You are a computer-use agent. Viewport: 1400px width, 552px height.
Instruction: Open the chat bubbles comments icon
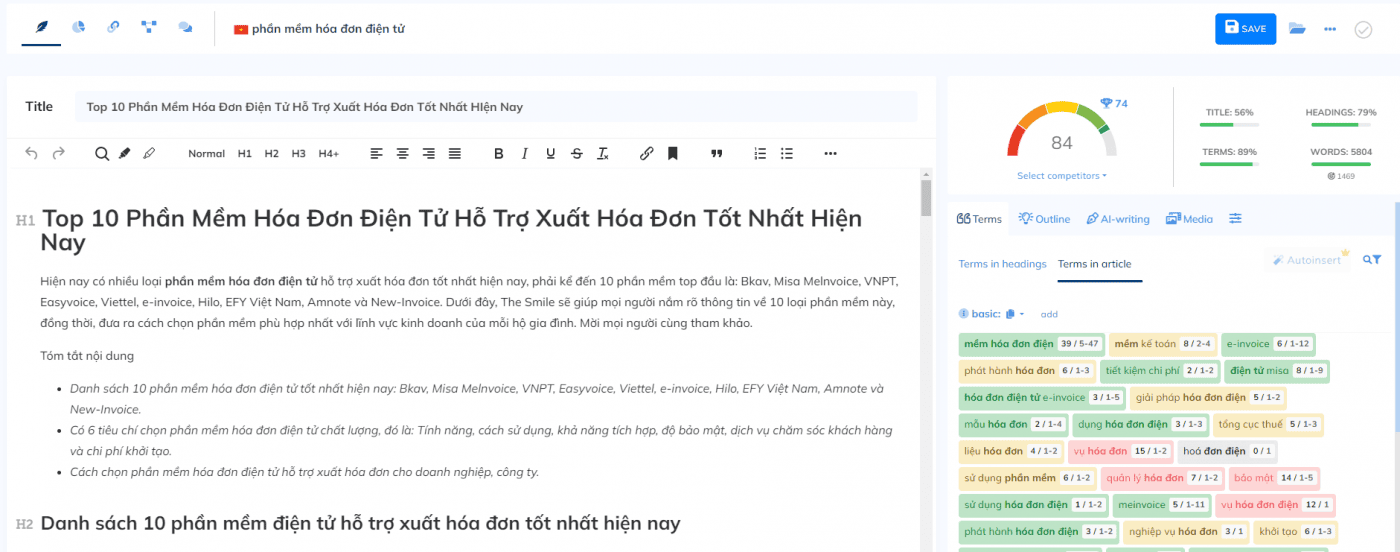coord(185,27)
